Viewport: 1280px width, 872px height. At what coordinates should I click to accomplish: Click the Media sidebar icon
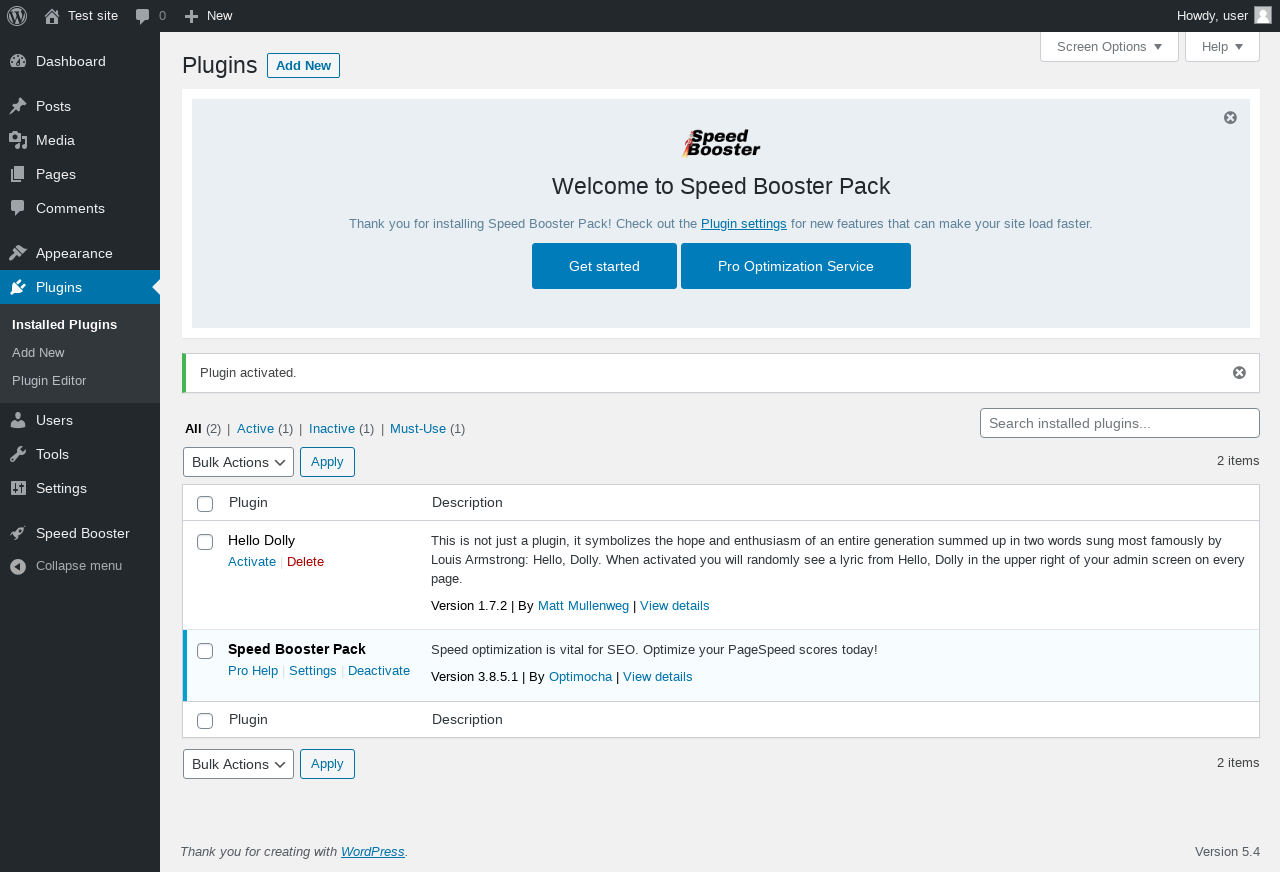pyautogui.click(x=18, y=140)
